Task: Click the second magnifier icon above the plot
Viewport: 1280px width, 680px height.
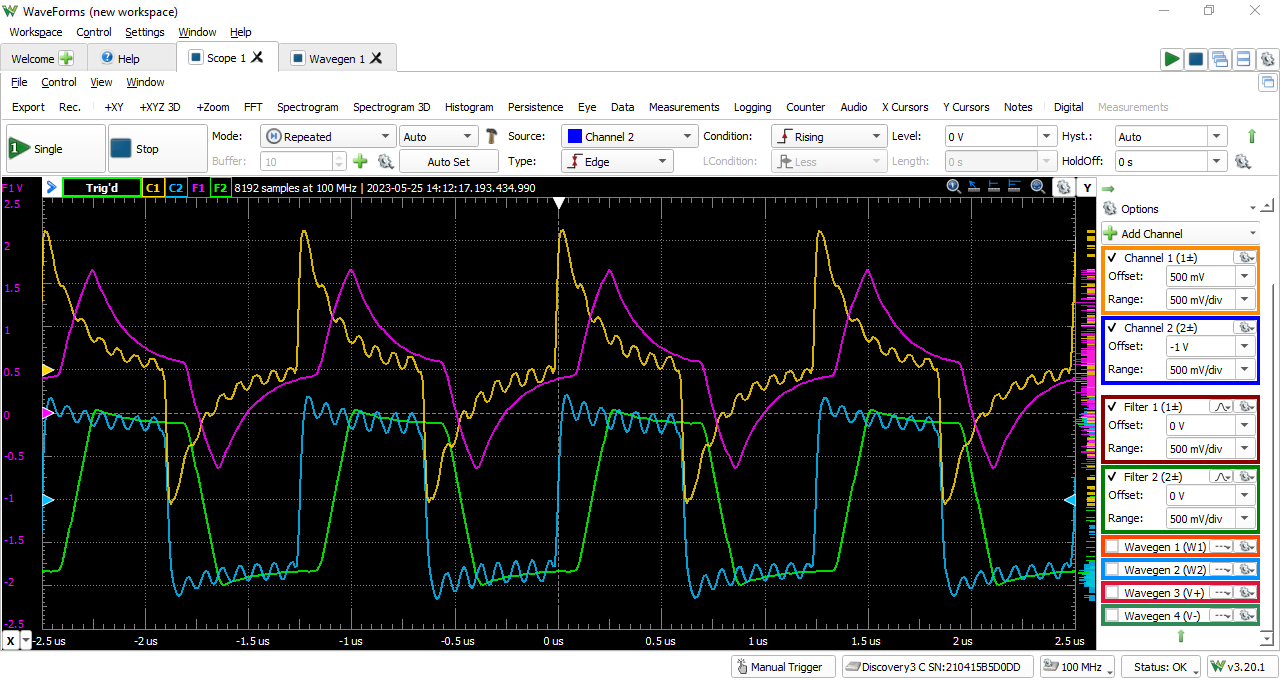Action: point(1038,187)
